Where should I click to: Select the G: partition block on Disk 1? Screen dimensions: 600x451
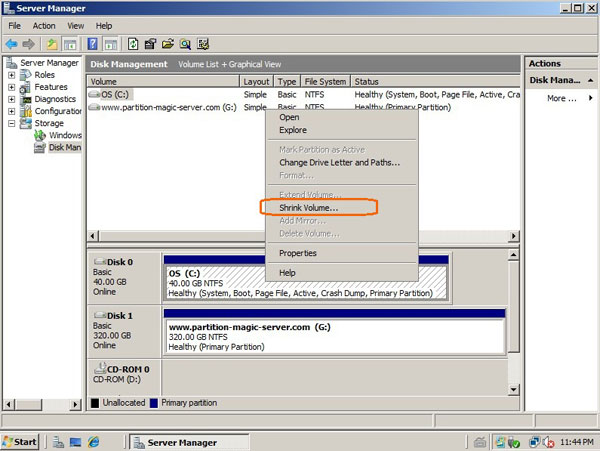(334, 331)
